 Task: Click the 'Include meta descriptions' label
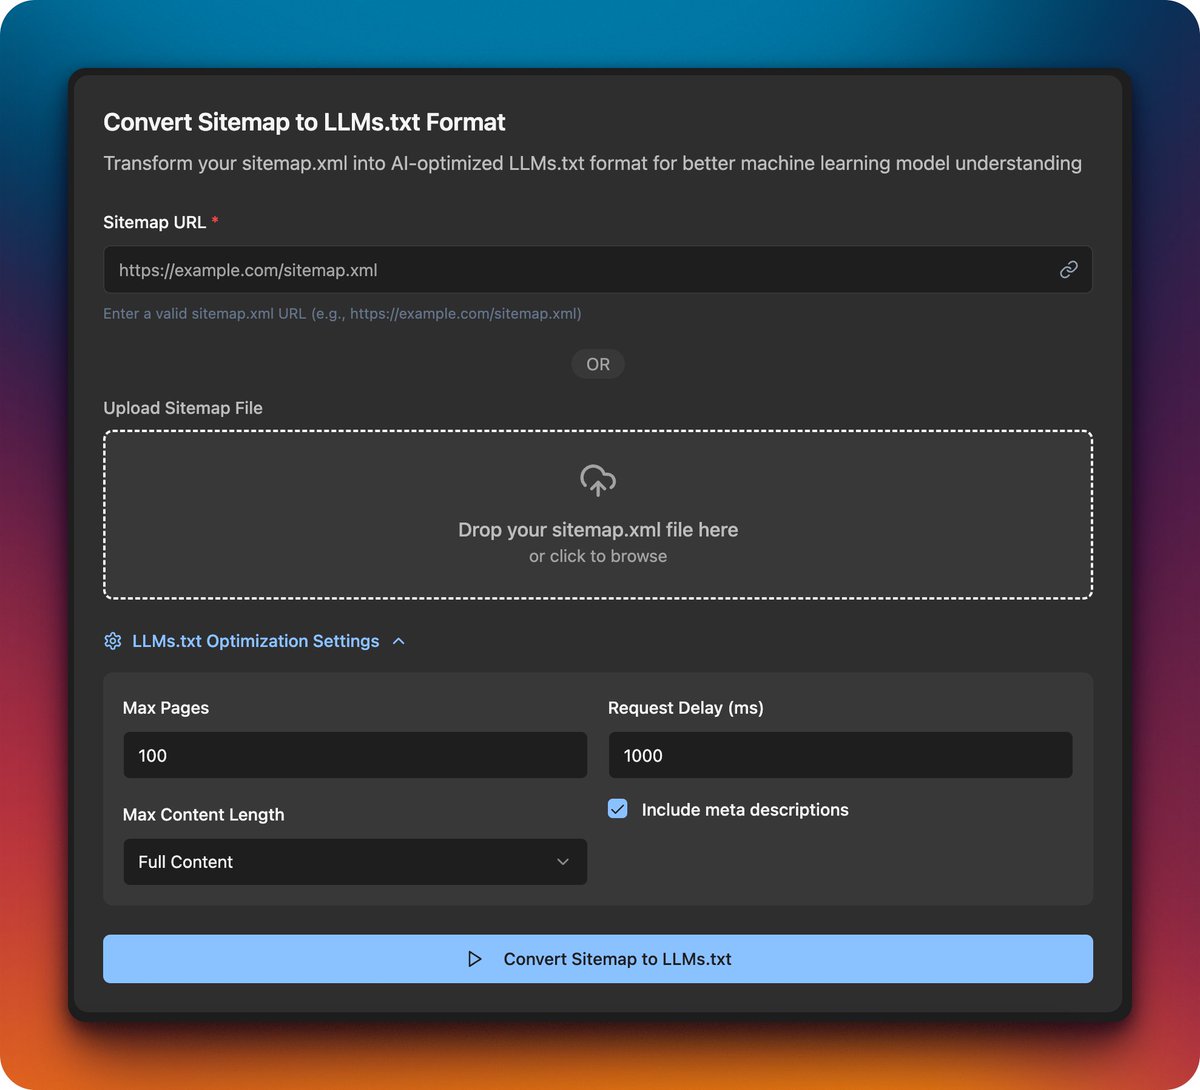[745, 810]
